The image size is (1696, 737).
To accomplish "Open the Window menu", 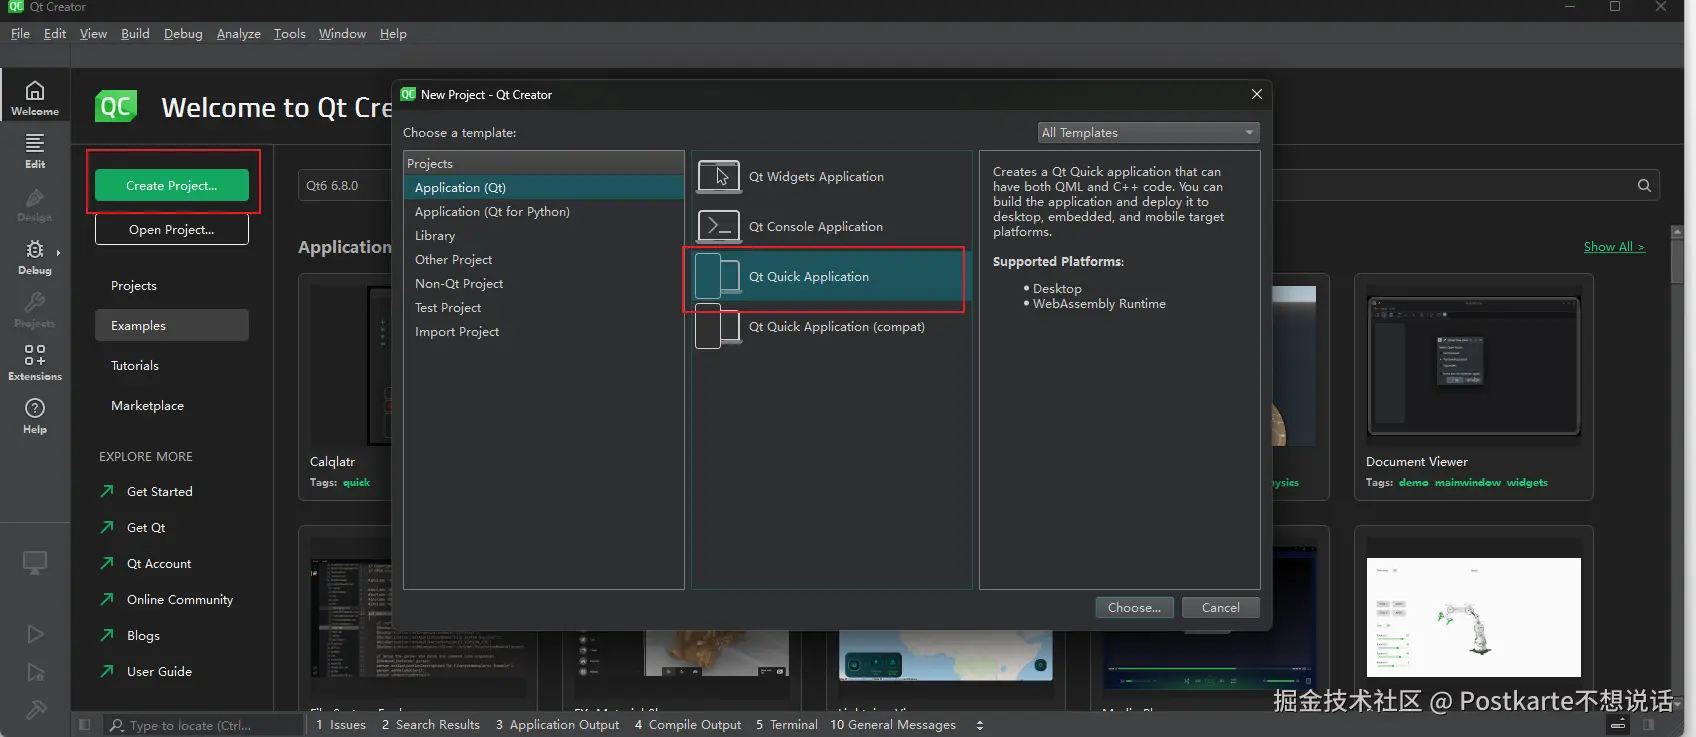I will click(x=342, y=33).
